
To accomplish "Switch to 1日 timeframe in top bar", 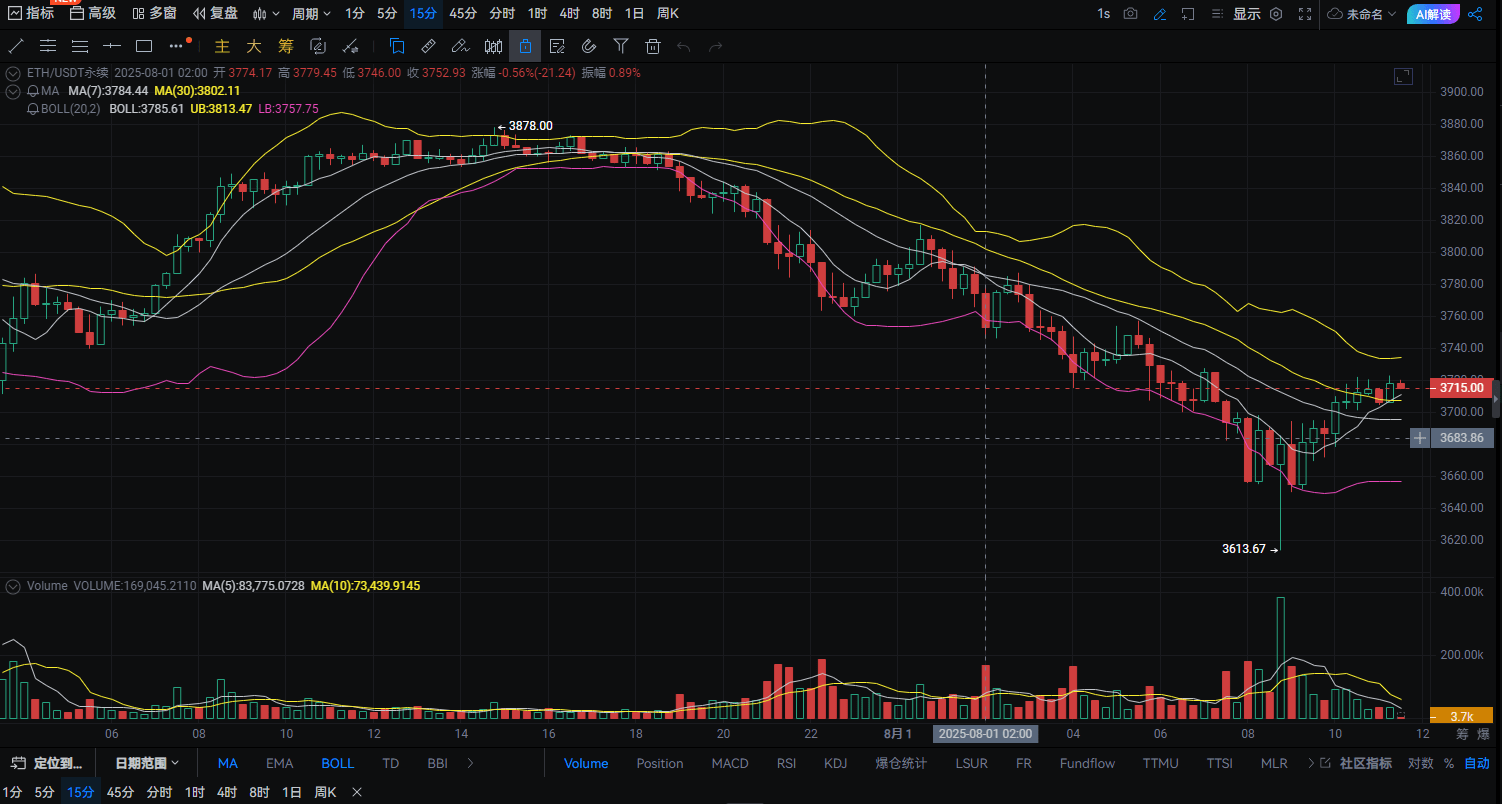I will [x=634, y=14].
